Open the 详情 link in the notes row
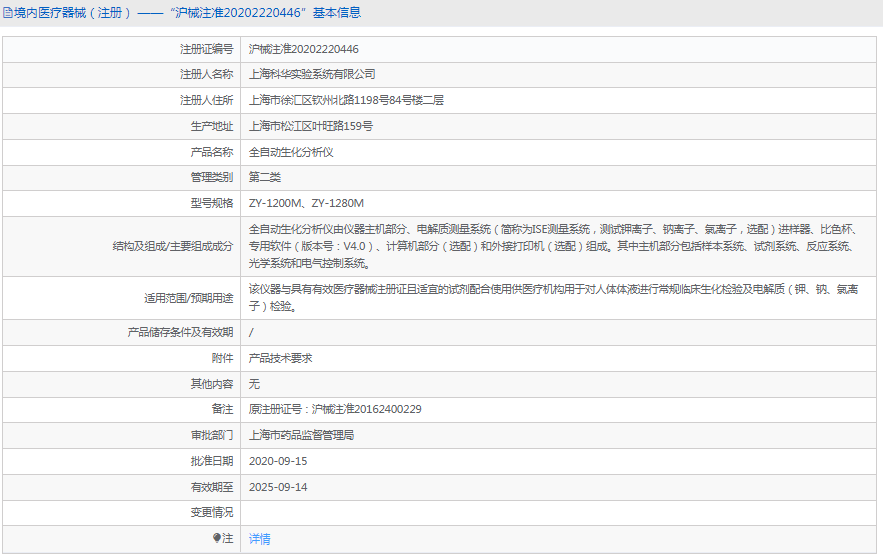 [x=259, y=539]
